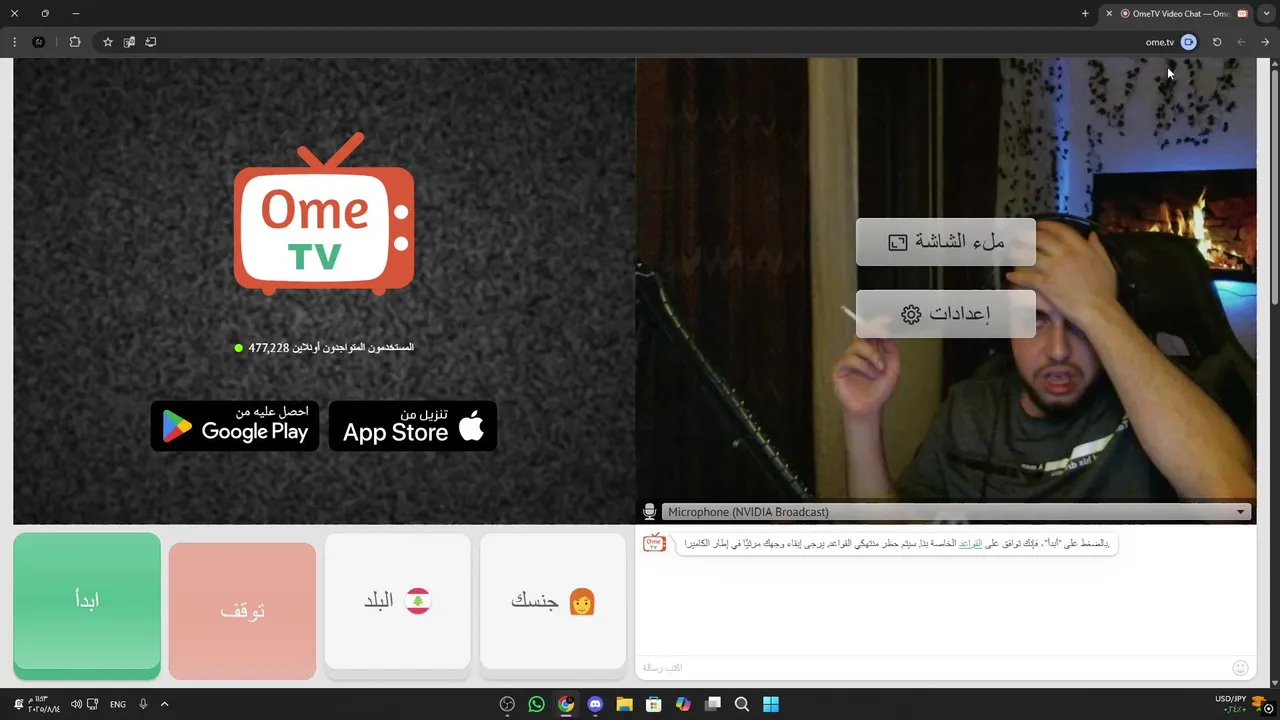
Task: Click the Lebanon flag icon
Action: (417, 601)
